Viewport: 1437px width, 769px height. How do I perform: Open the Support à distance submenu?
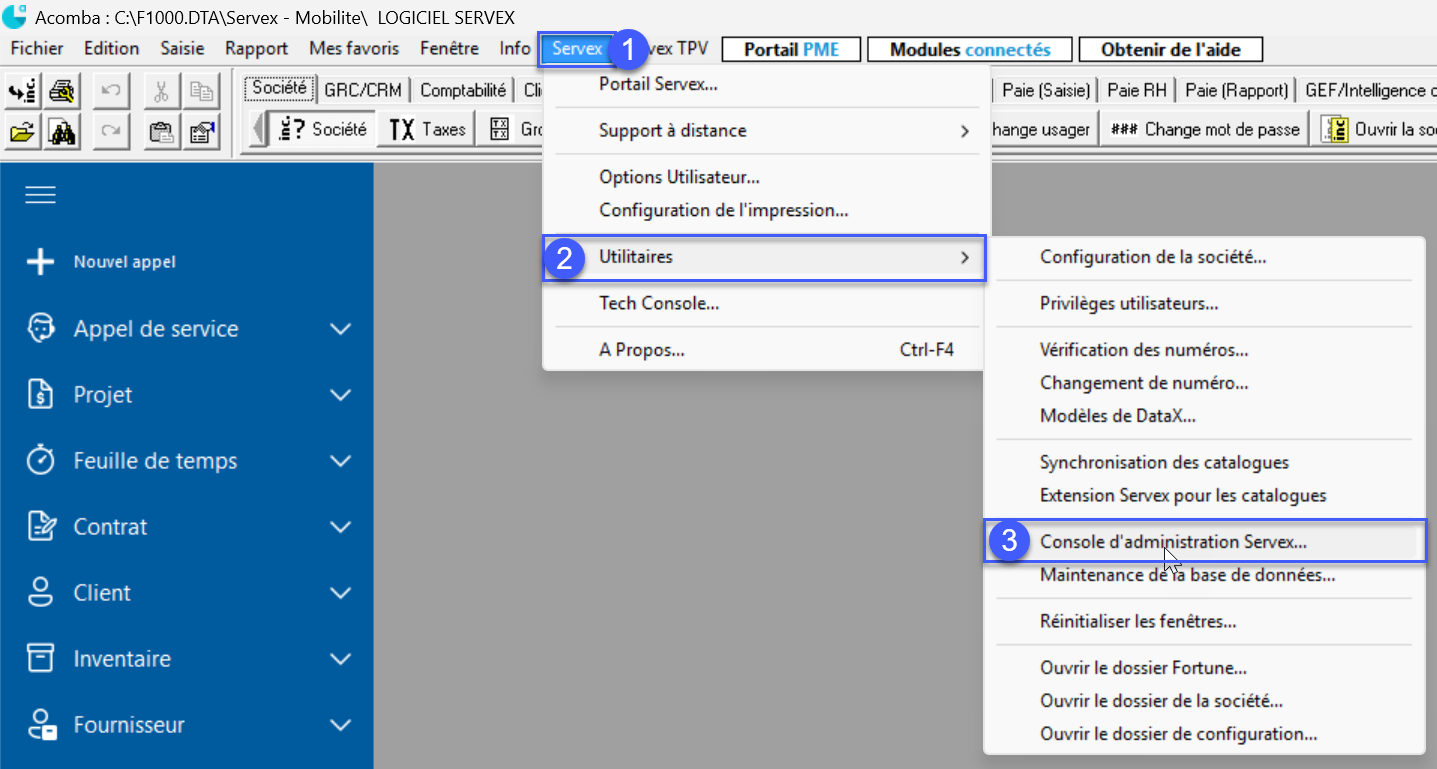(766, 131)
